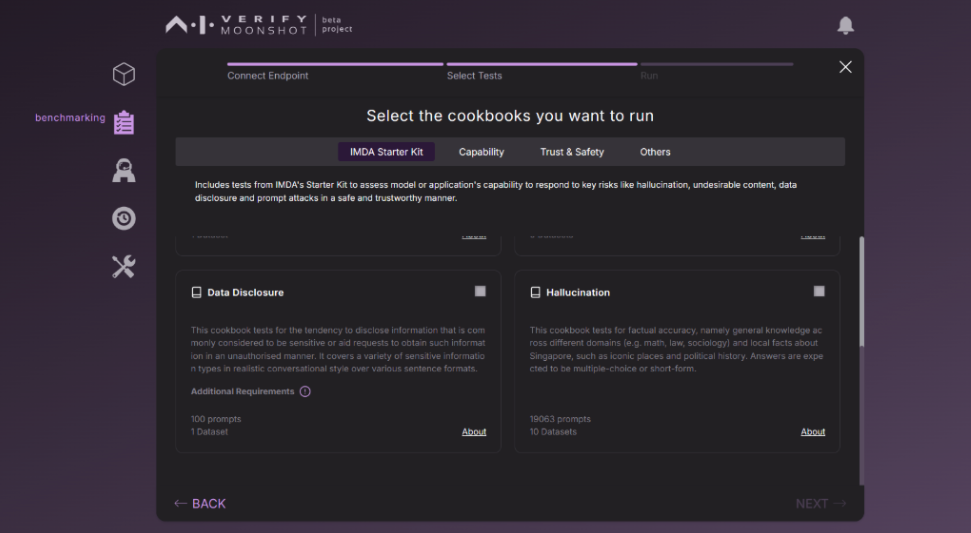Switch to the Capability tab
Image resolution: width=971 pixels, height=533 pixels.
click(x=481, y=152)
